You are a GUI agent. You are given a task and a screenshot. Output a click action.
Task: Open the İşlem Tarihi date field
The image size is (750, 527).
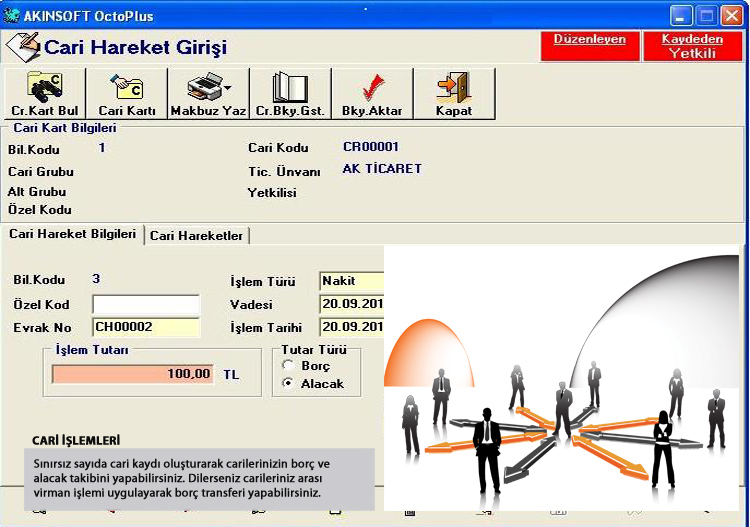point(352,327)
